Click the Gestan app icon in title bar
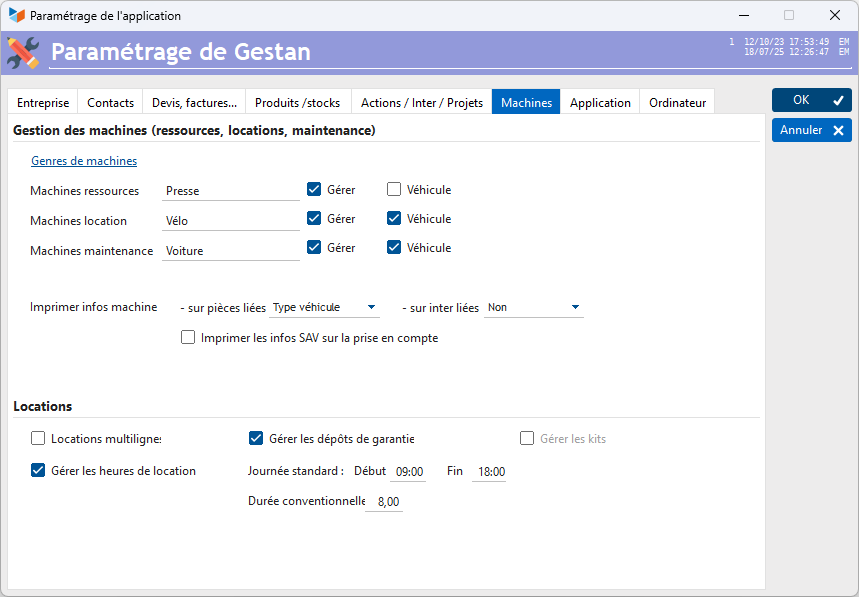The height and width of the screenshot is (597, 859). click(x=17, y=16)
